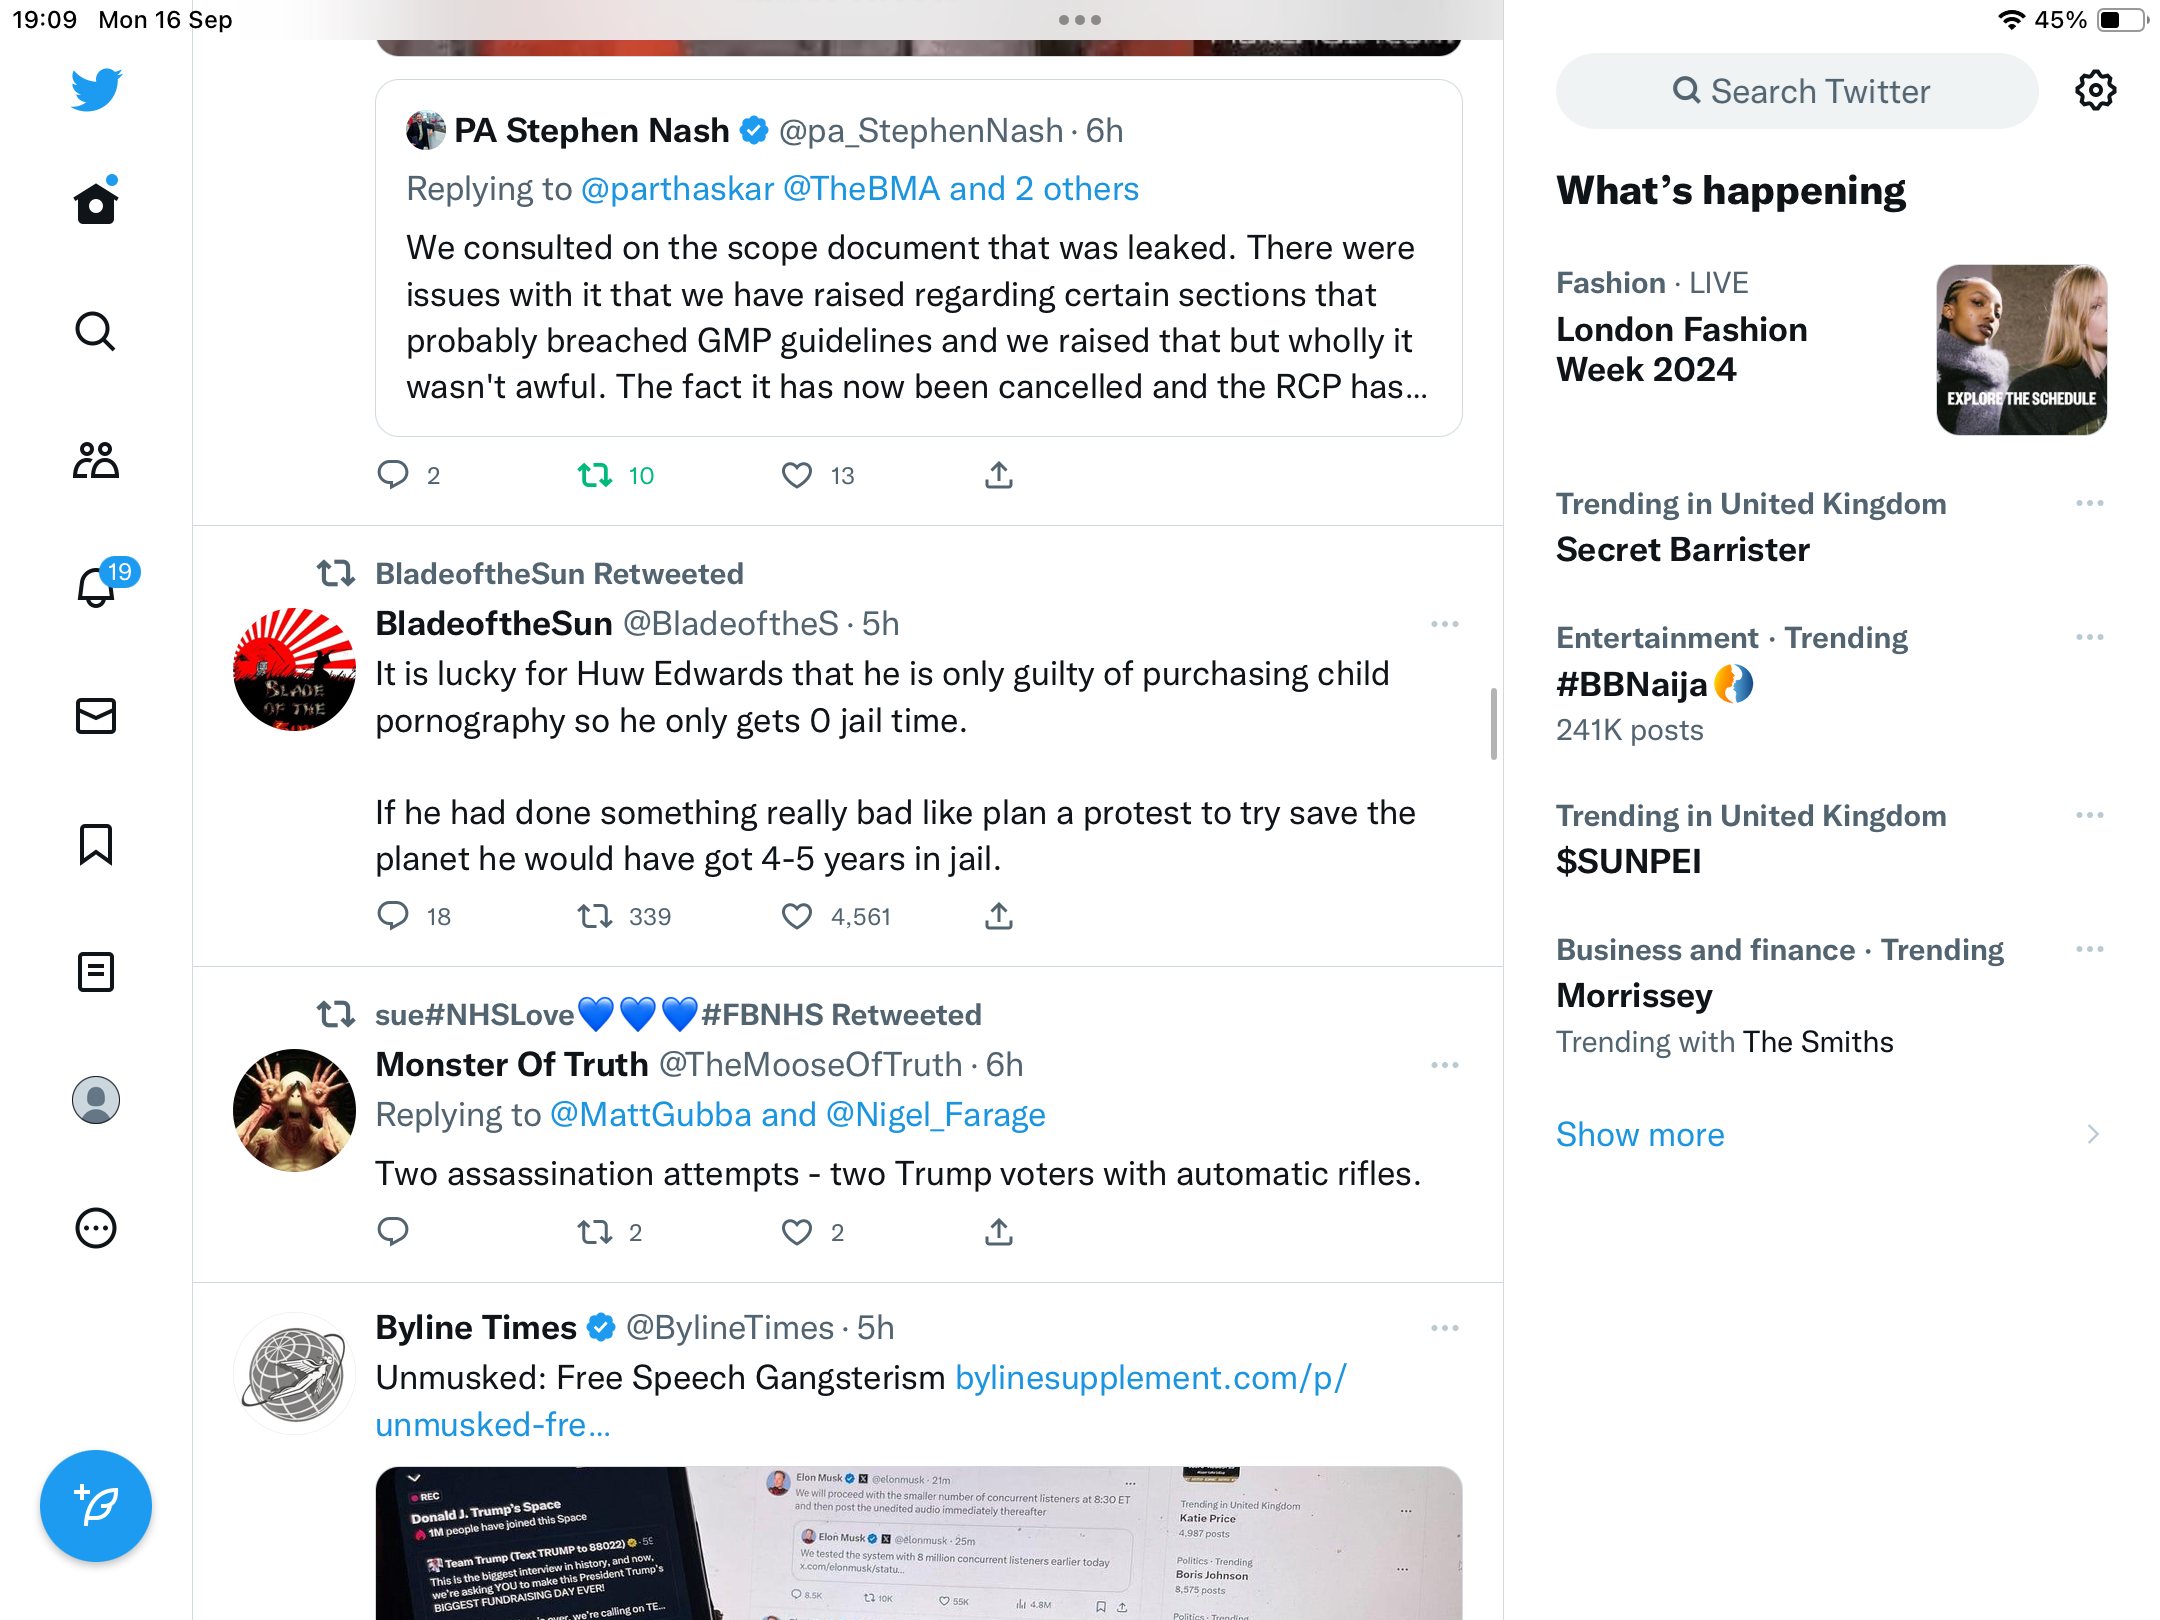The width and height of the screenshot is (2160, 1620).
Task: Open the bylinesupplement.com article link
Action: (x=861, y=1401)
